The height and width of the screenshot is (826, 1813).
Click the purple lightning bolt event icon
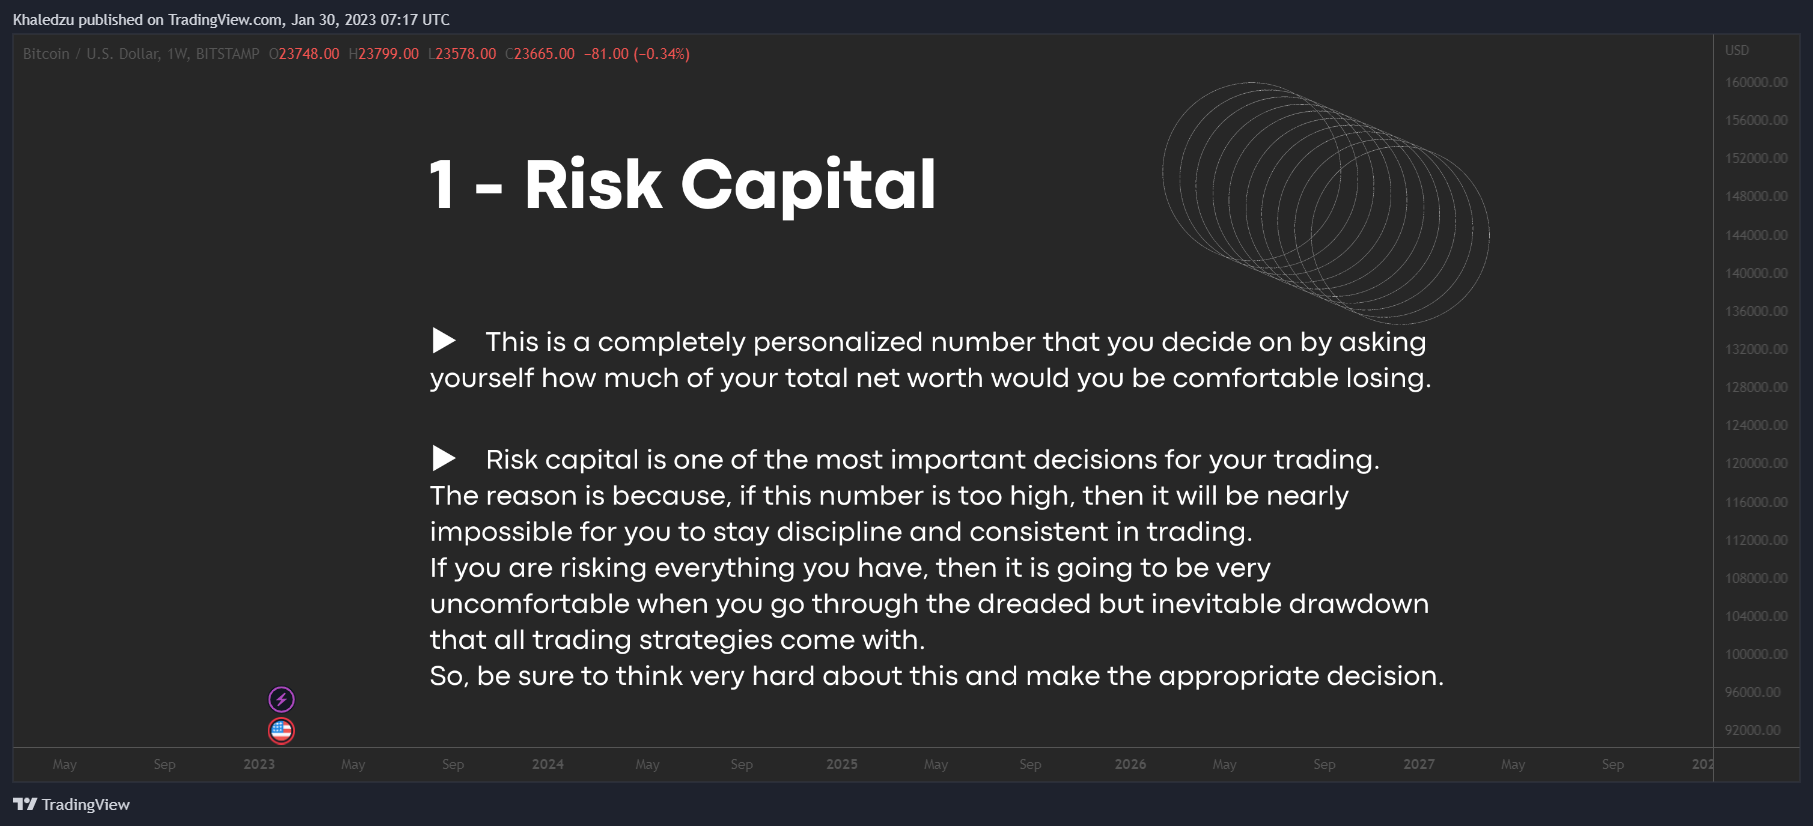(282, 699)
